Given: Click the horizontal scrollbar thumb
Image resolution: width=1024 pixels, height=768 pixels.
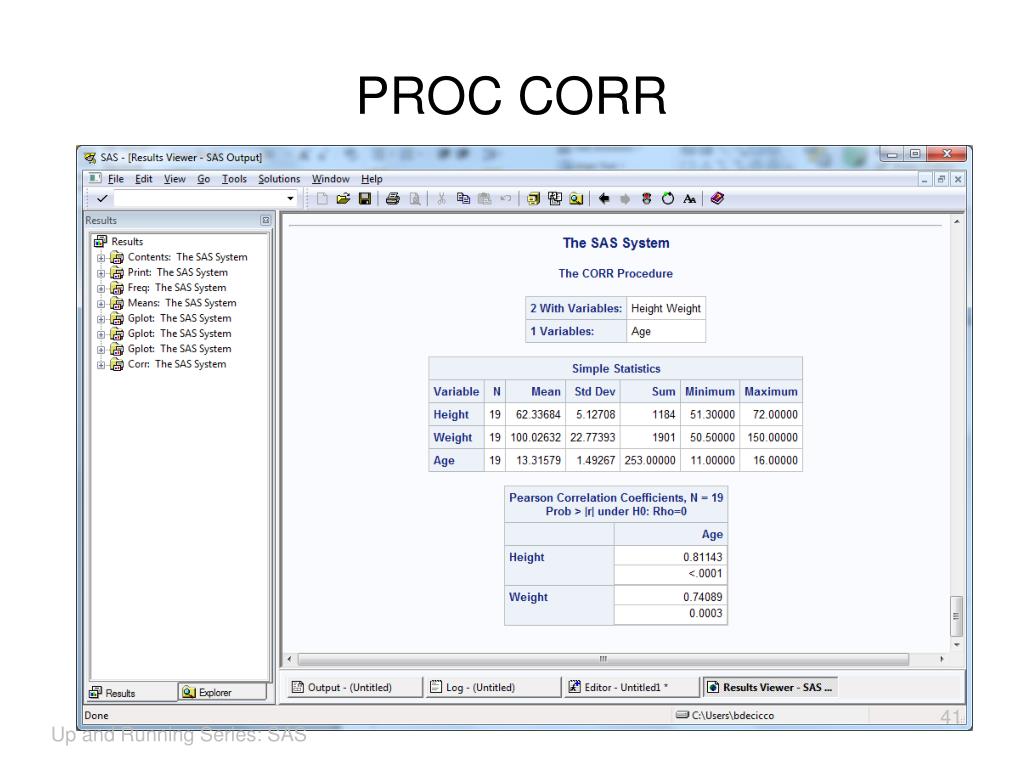Looking at the screenshot, I should tap(603, 659).
